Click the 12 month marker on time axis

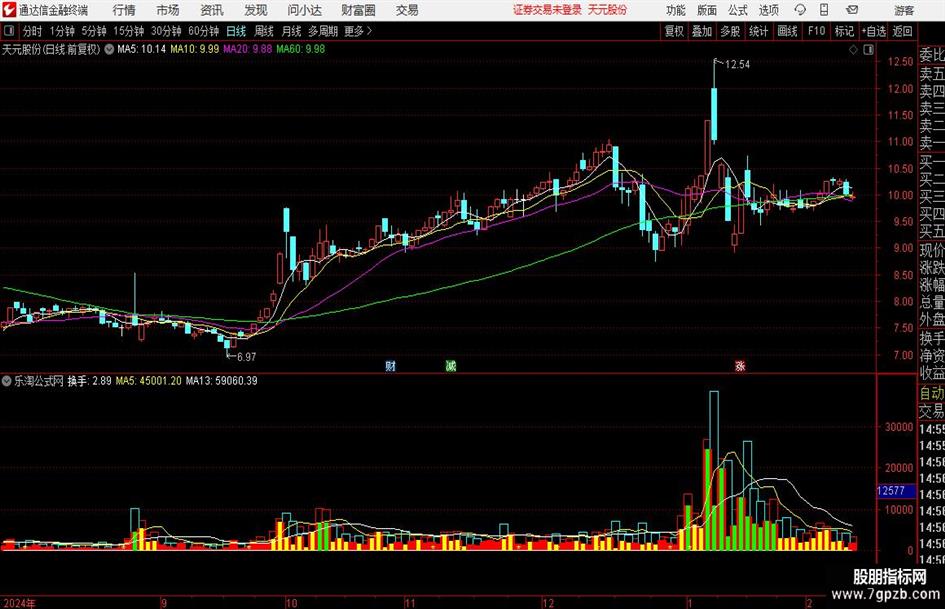pyautogui.click(x=548, y=603)
